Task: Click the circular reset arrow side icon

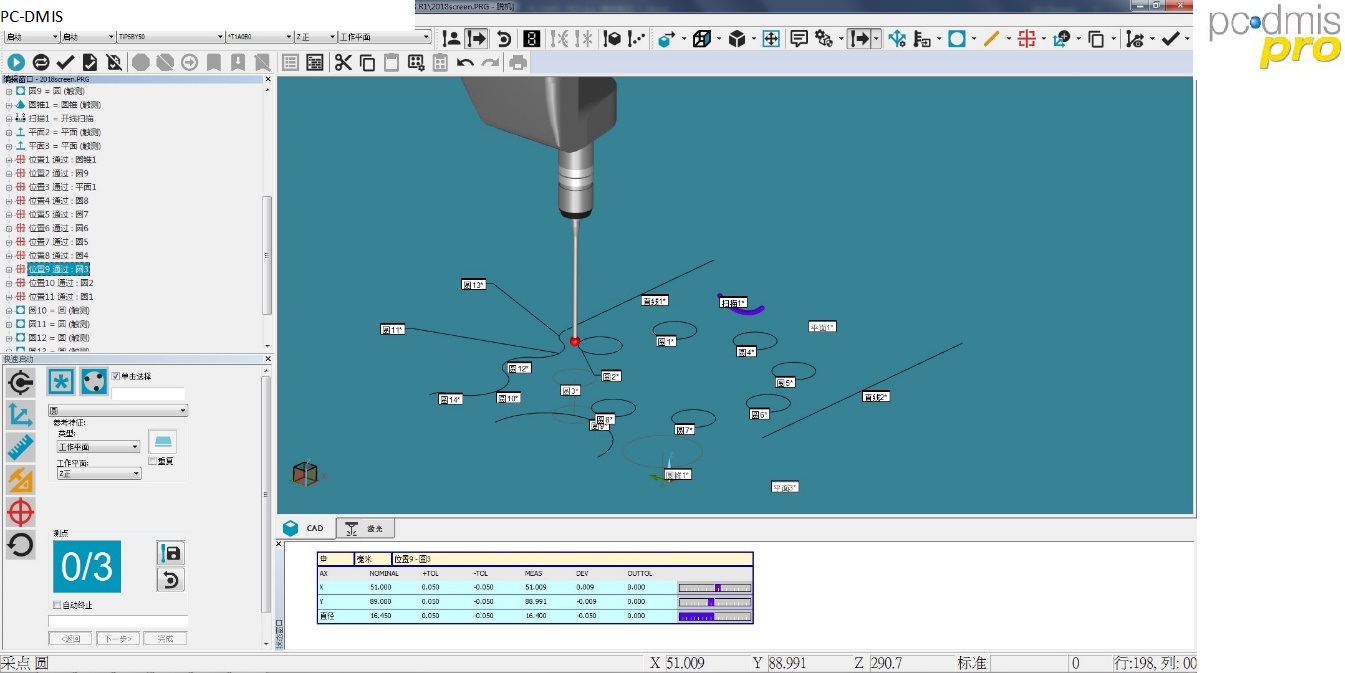Action: pyautogui.click(x=20, y=545)
